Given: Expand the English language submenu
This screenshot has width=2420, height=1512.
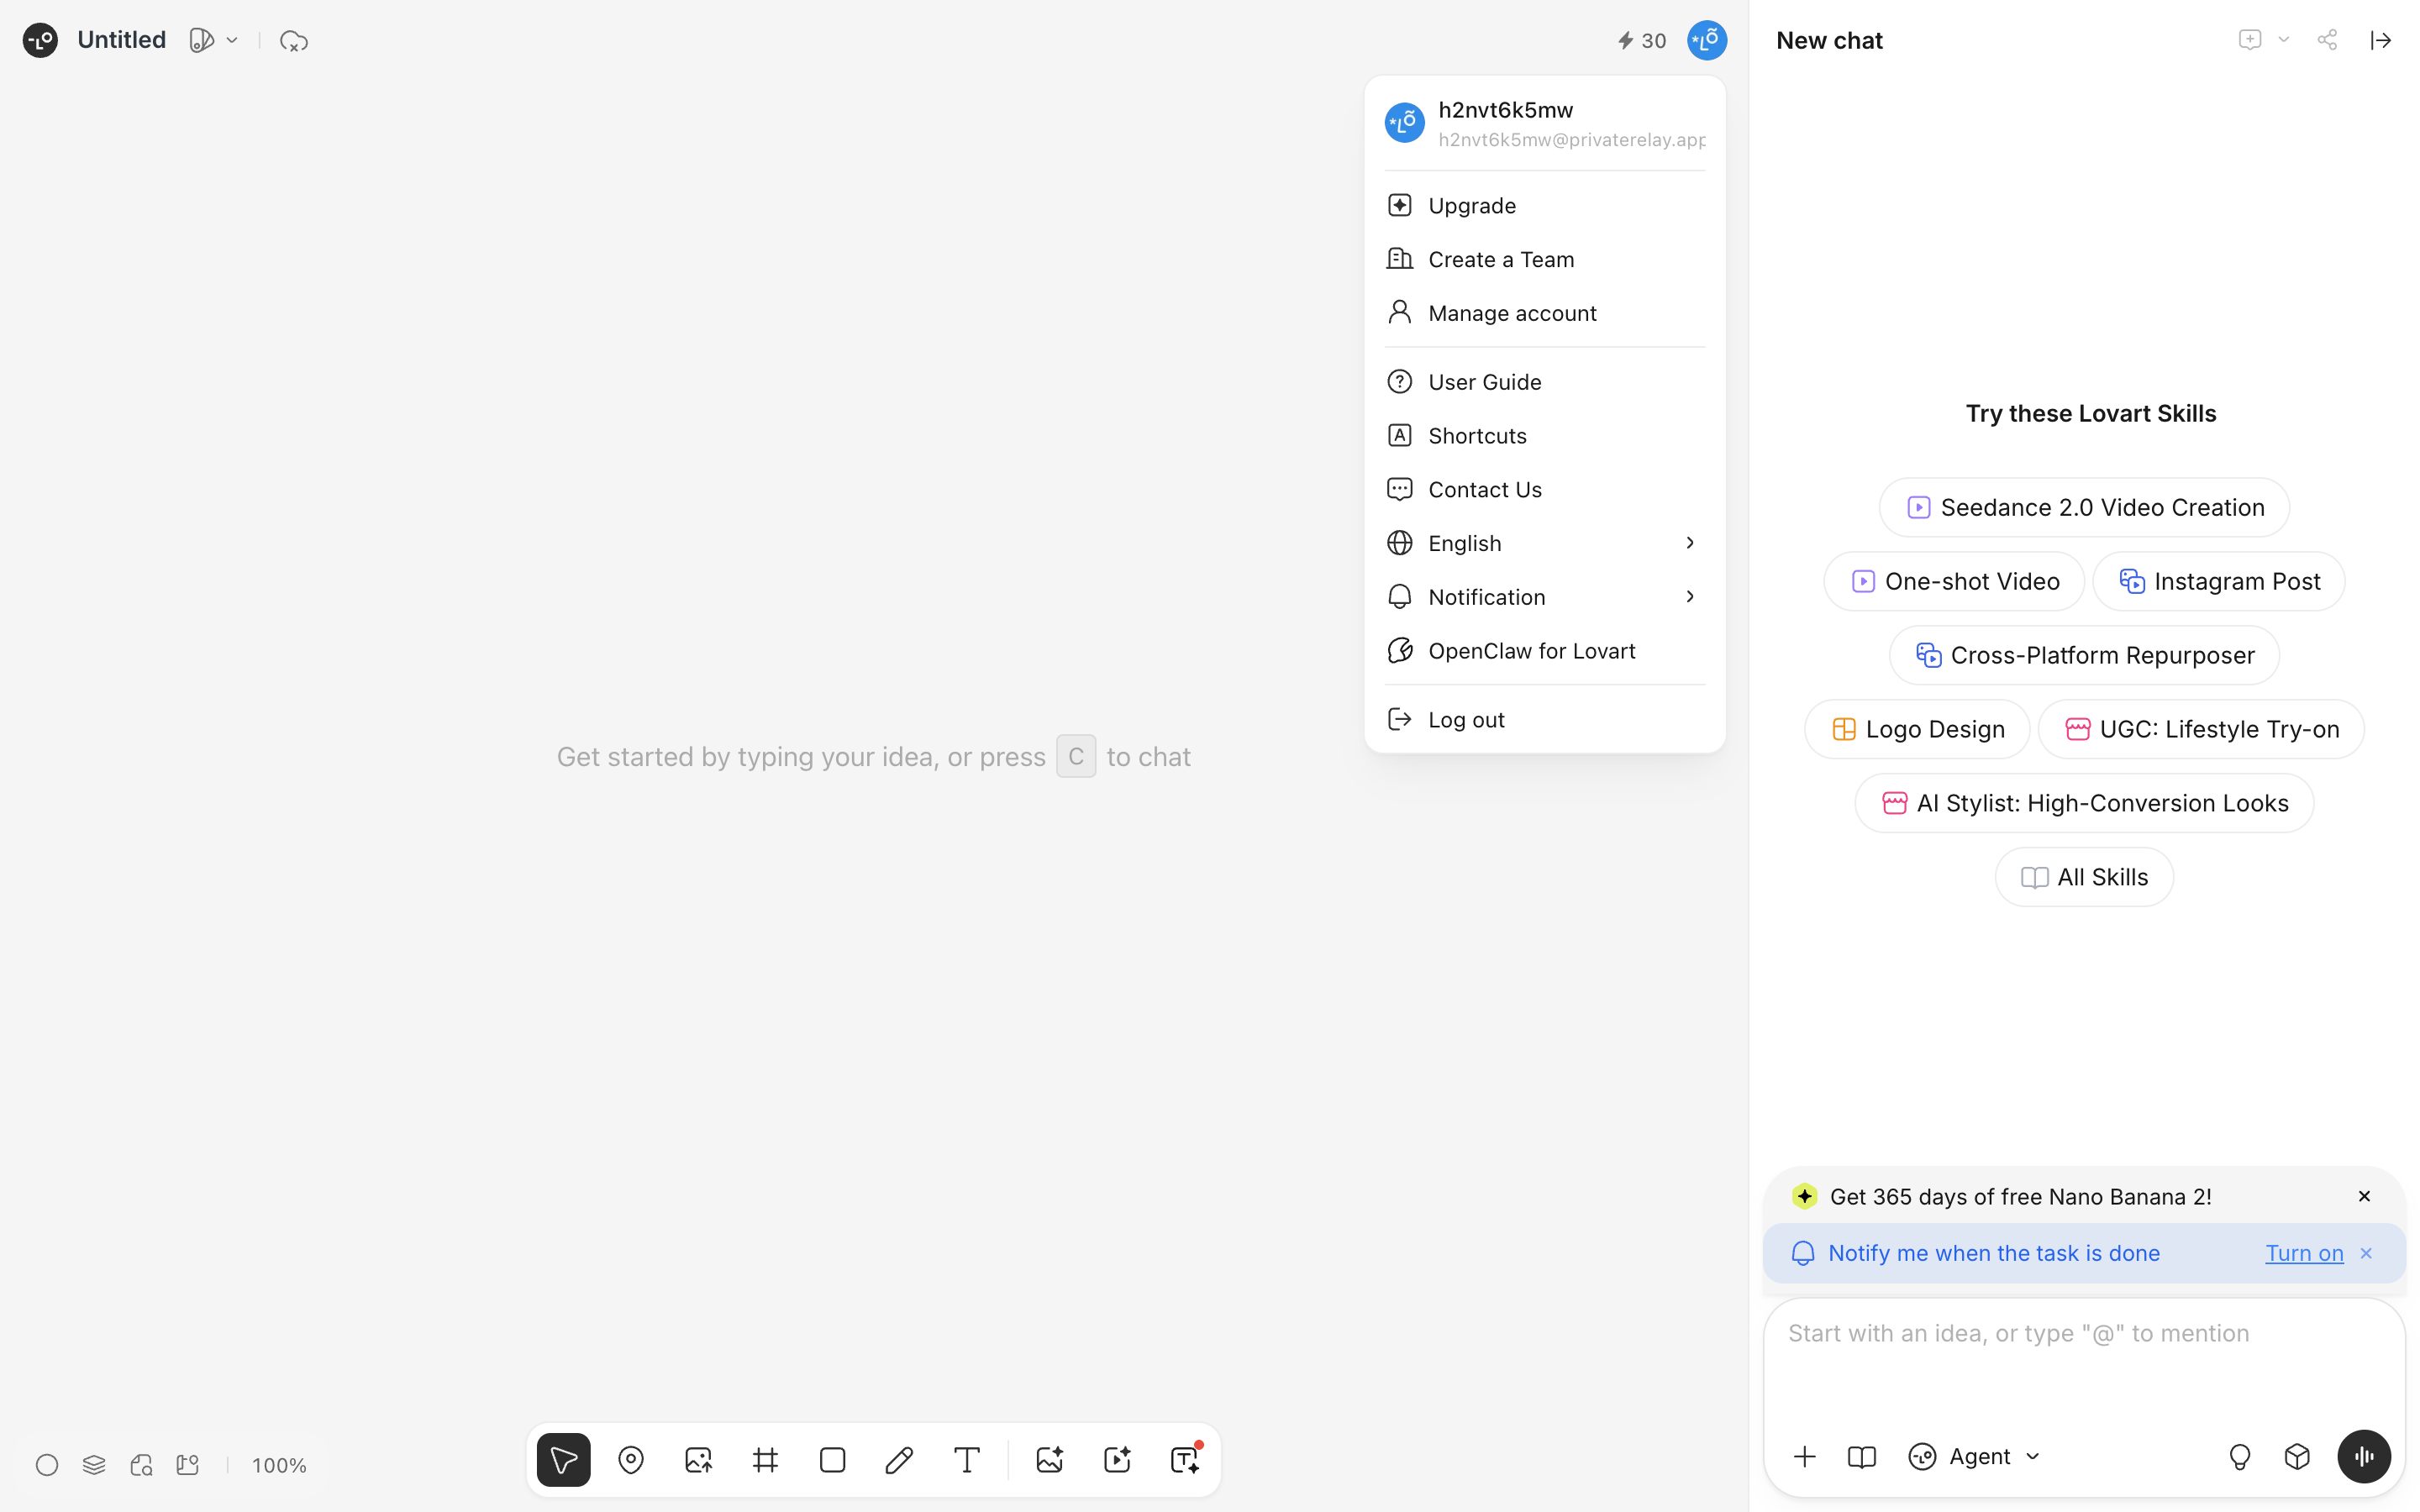Looking at the screenshot, I should click(x=1545, y=543).
